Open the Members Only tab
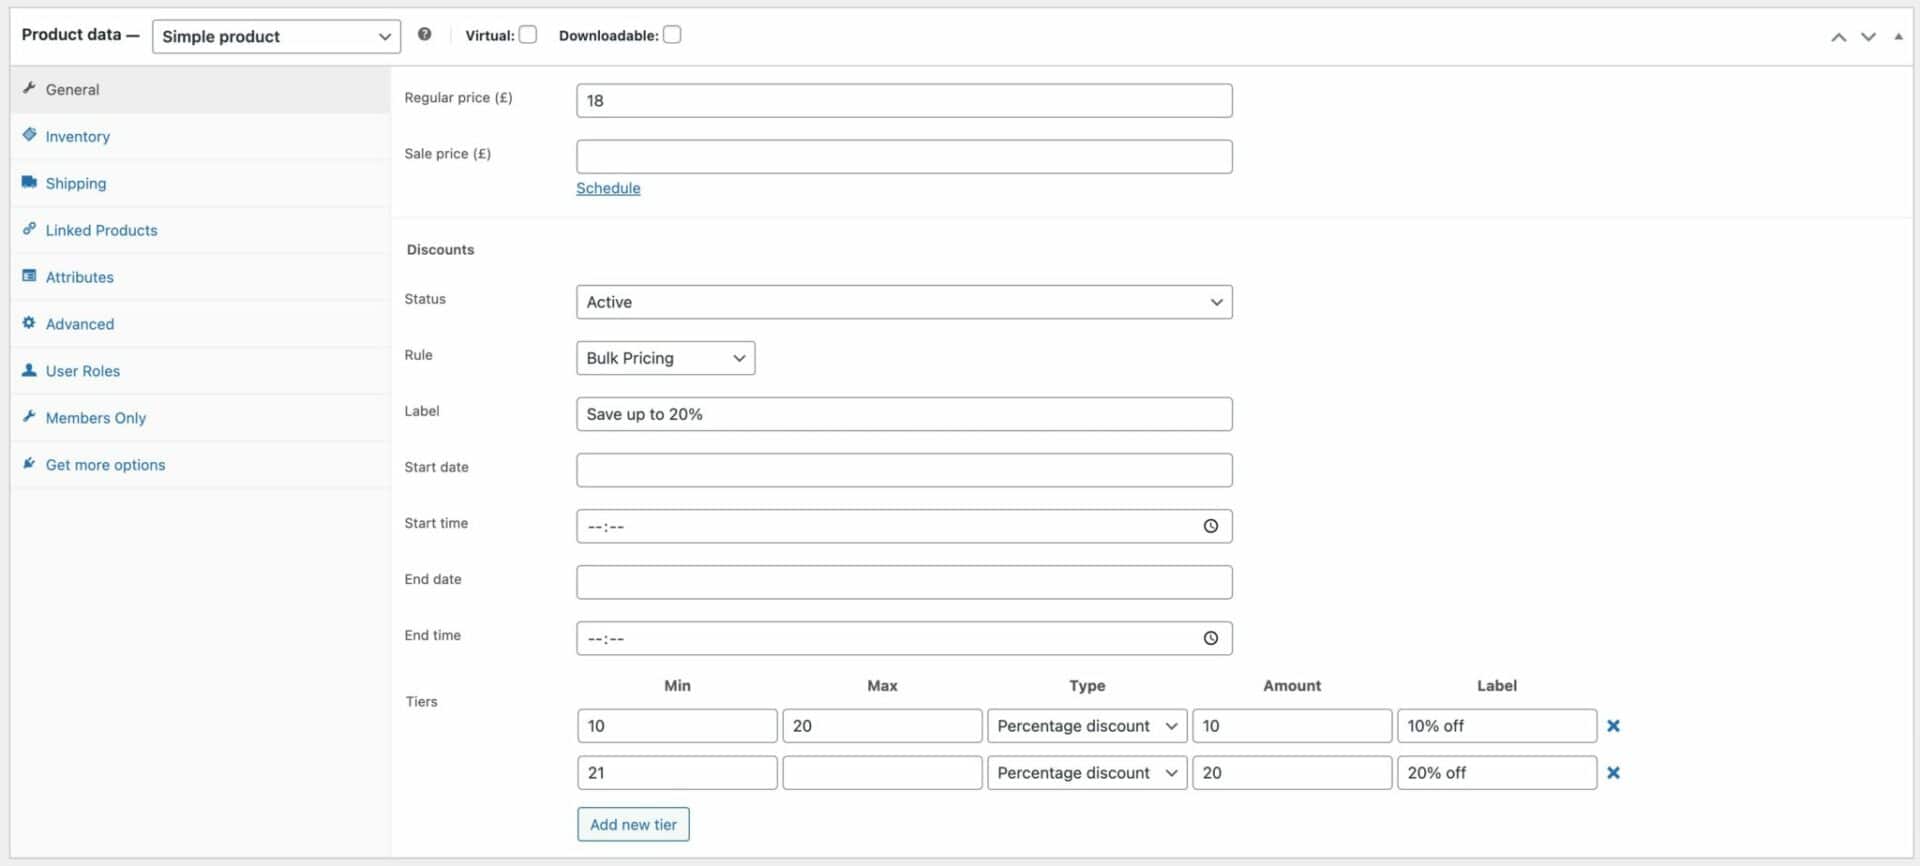This screenshot has height=866, width=1920. click(x=200, y=418)
